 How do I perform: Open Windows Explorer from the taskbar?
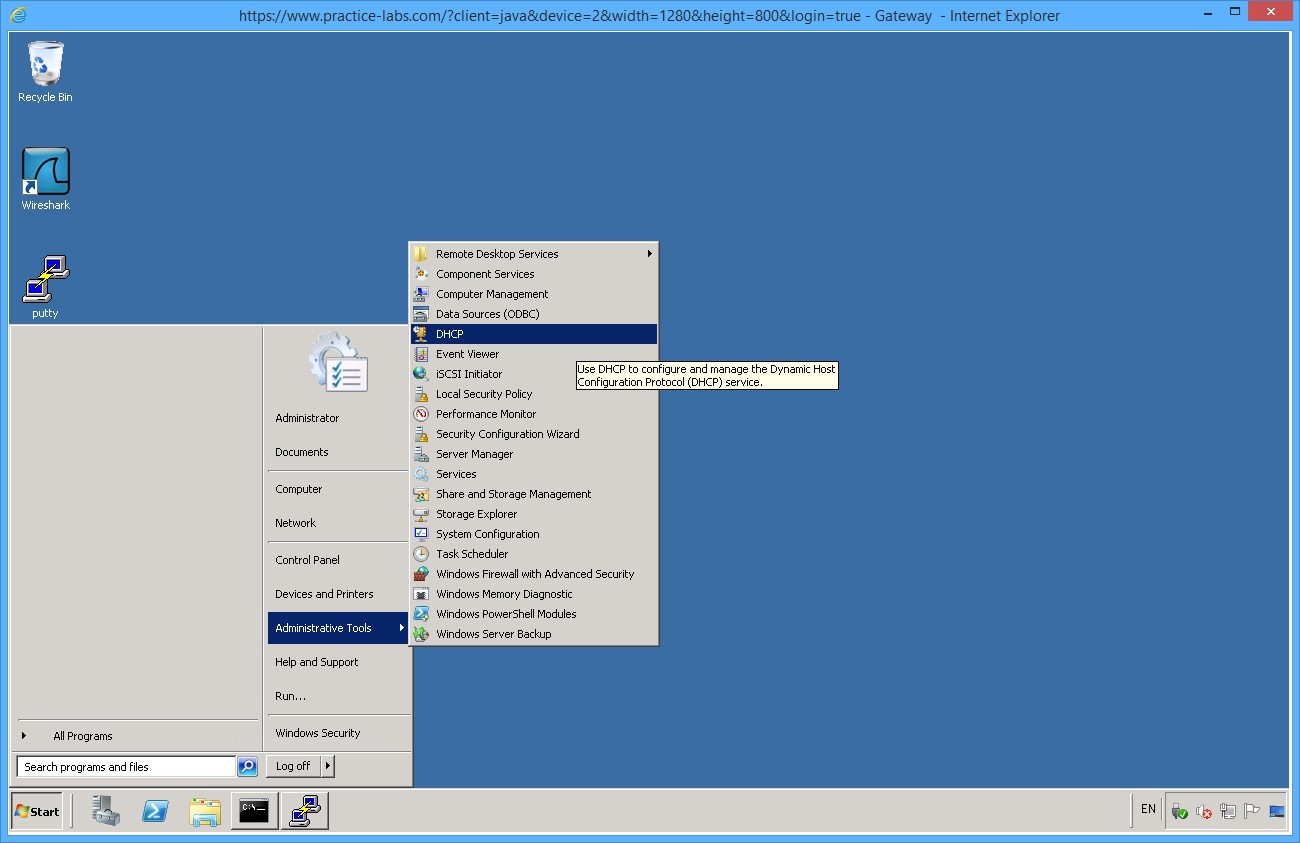click(x=205, y=811)
